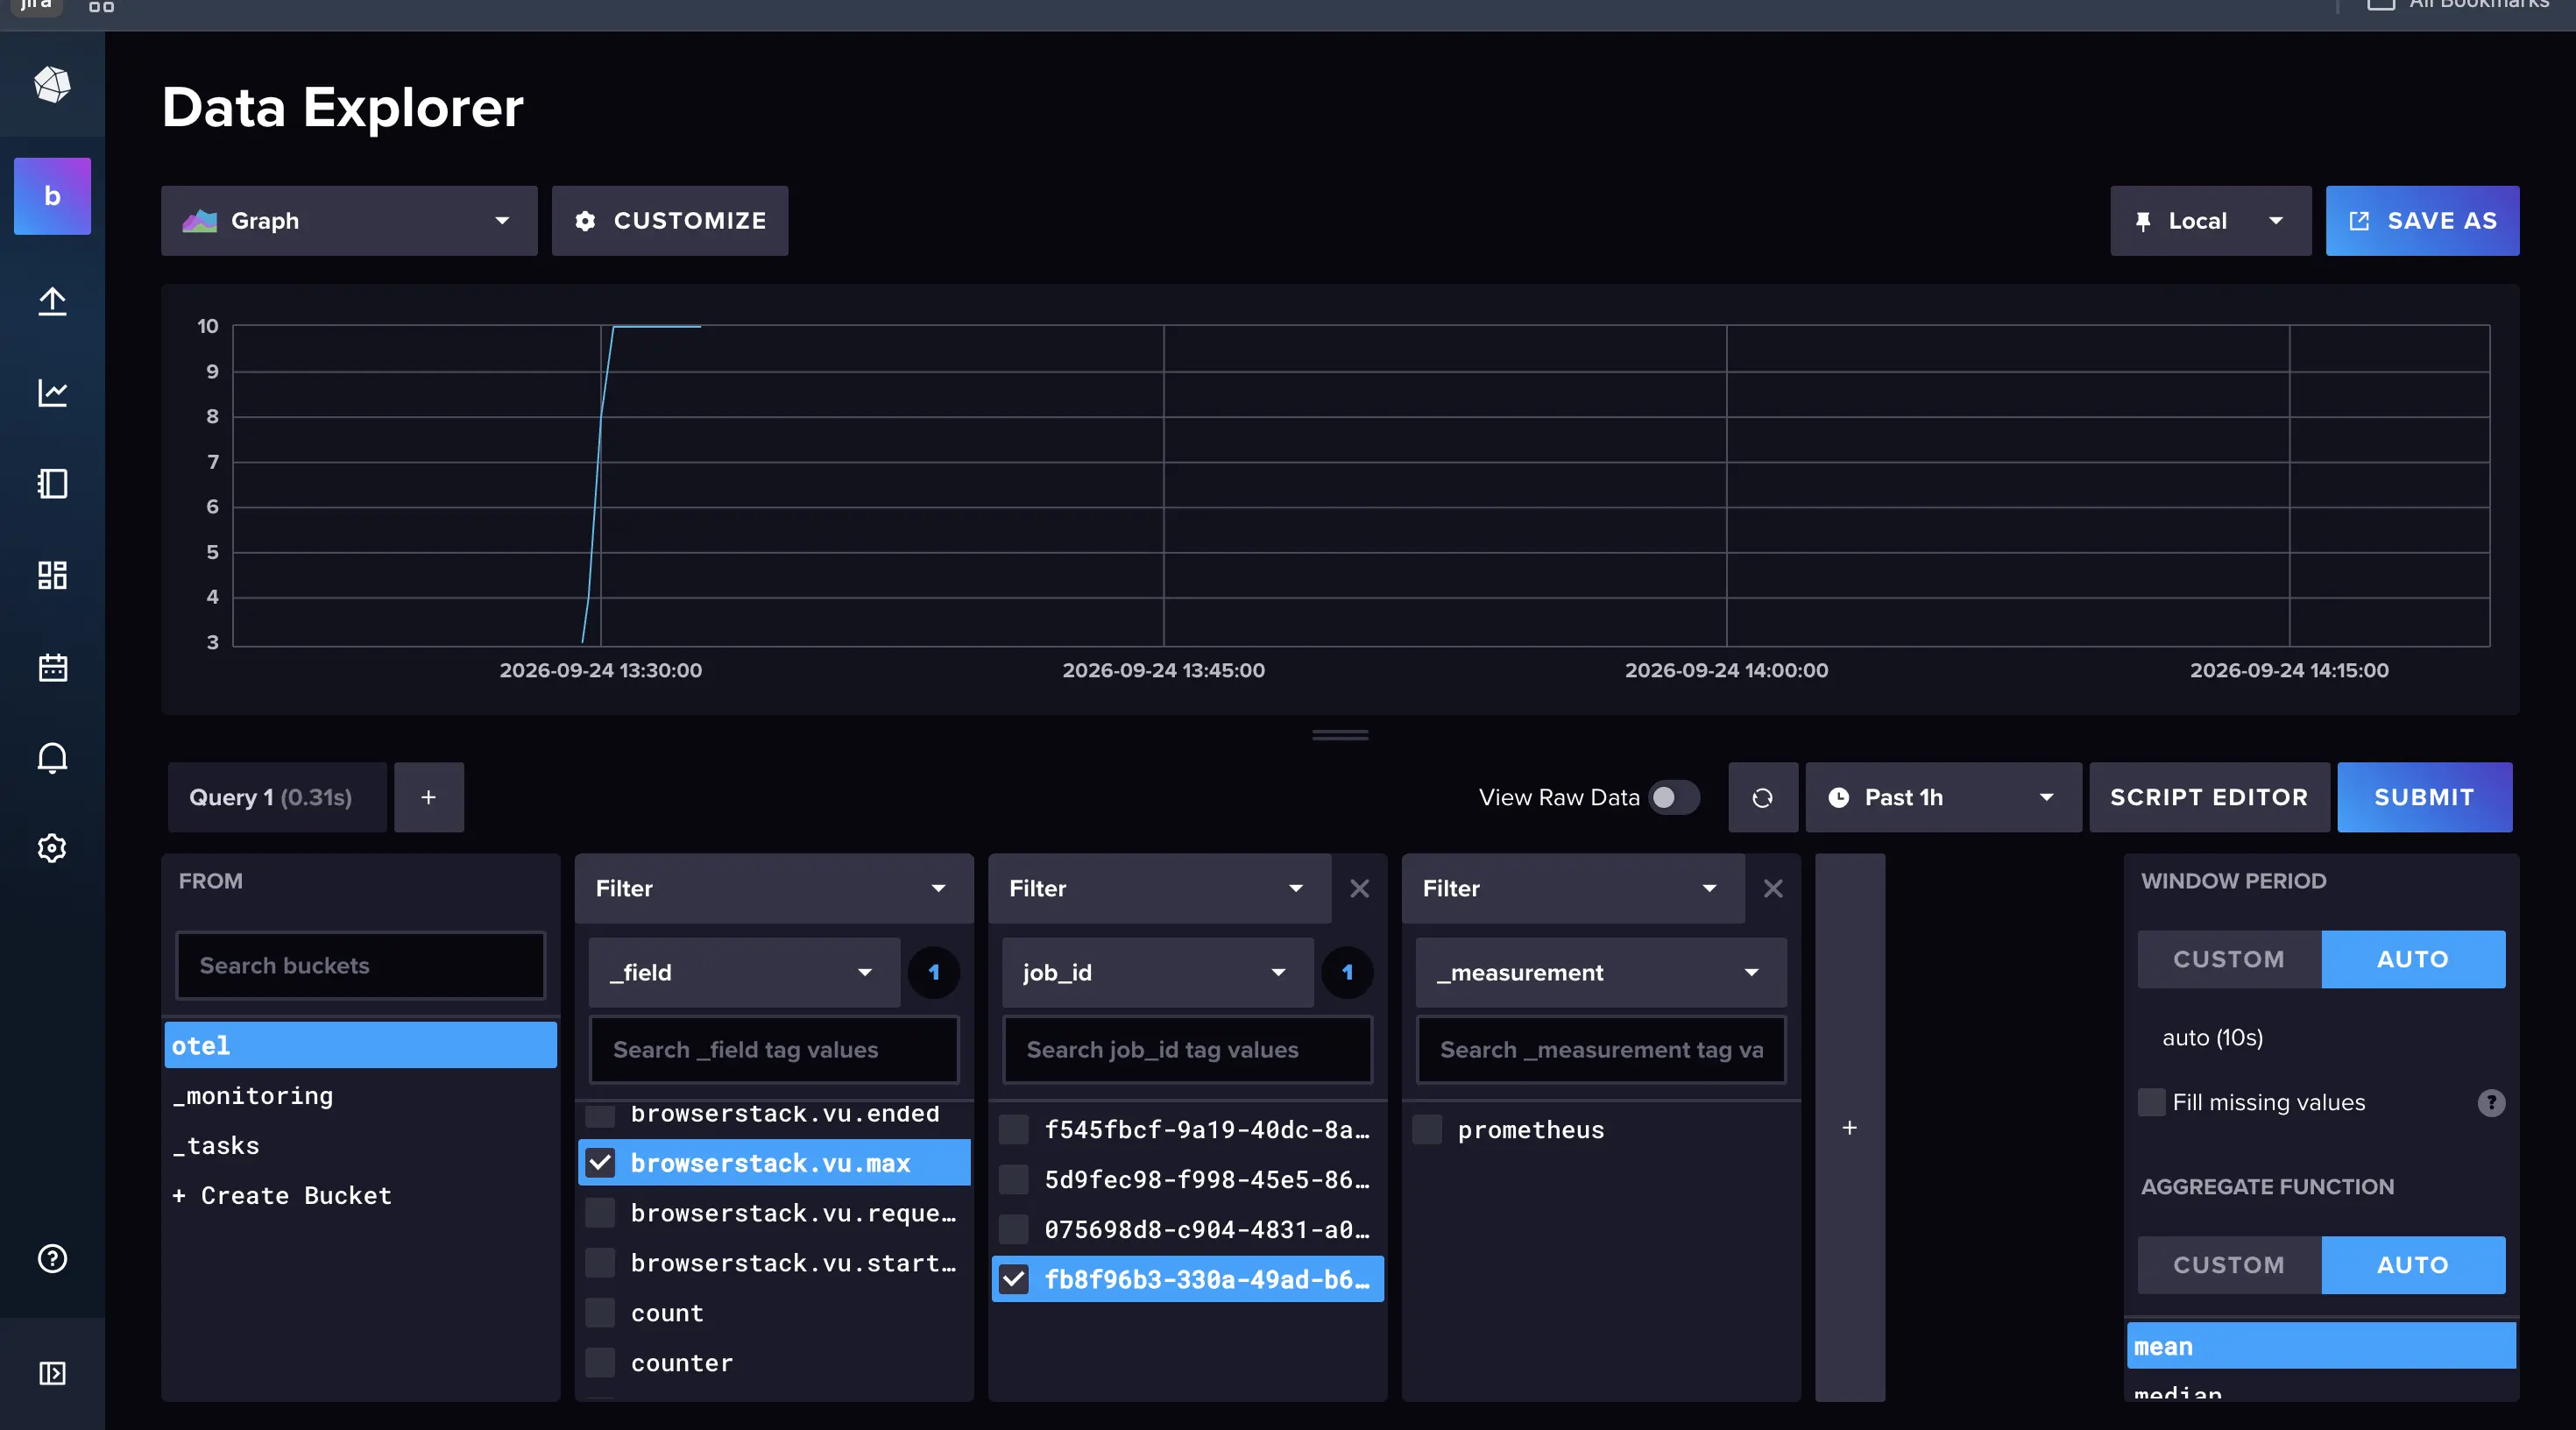
Task: Click the graph panel resize handle
Action: (1340, 736)
